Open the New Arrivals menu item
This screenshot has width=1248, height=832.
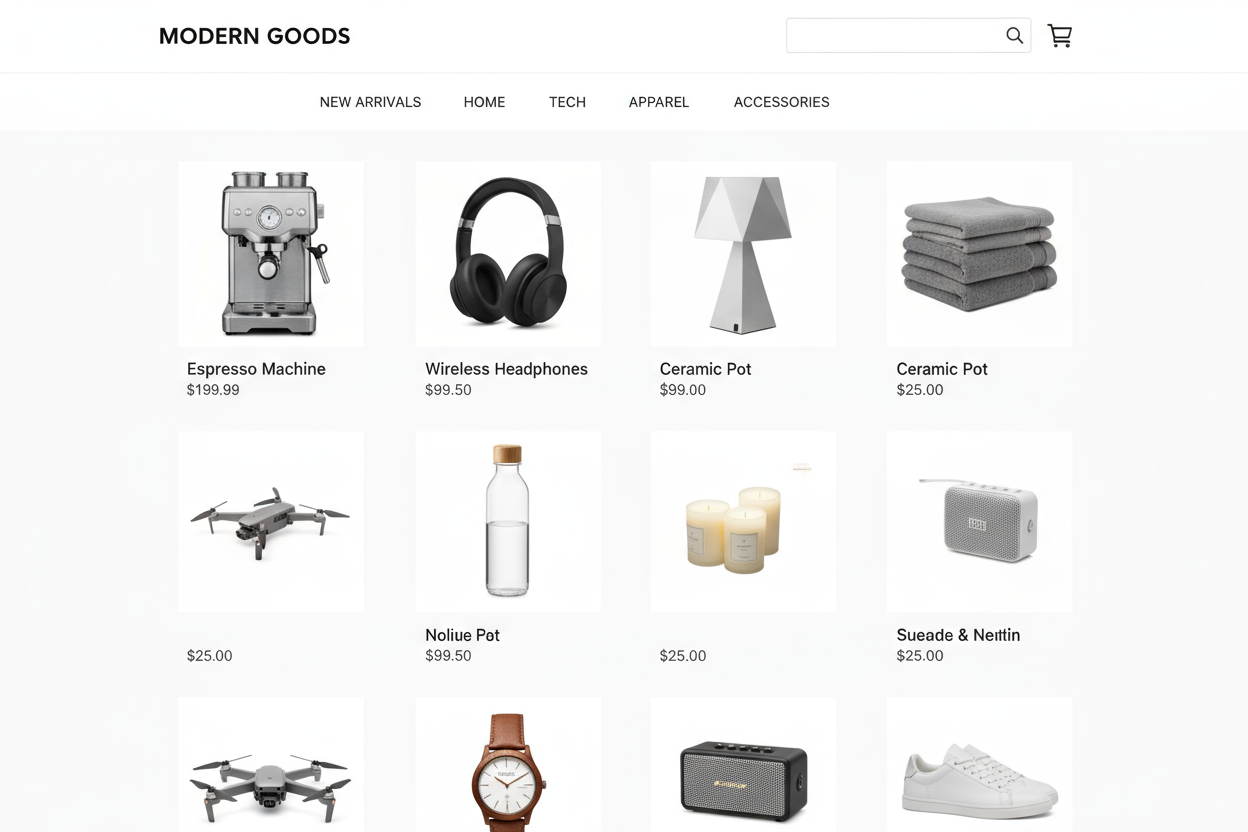370,102
